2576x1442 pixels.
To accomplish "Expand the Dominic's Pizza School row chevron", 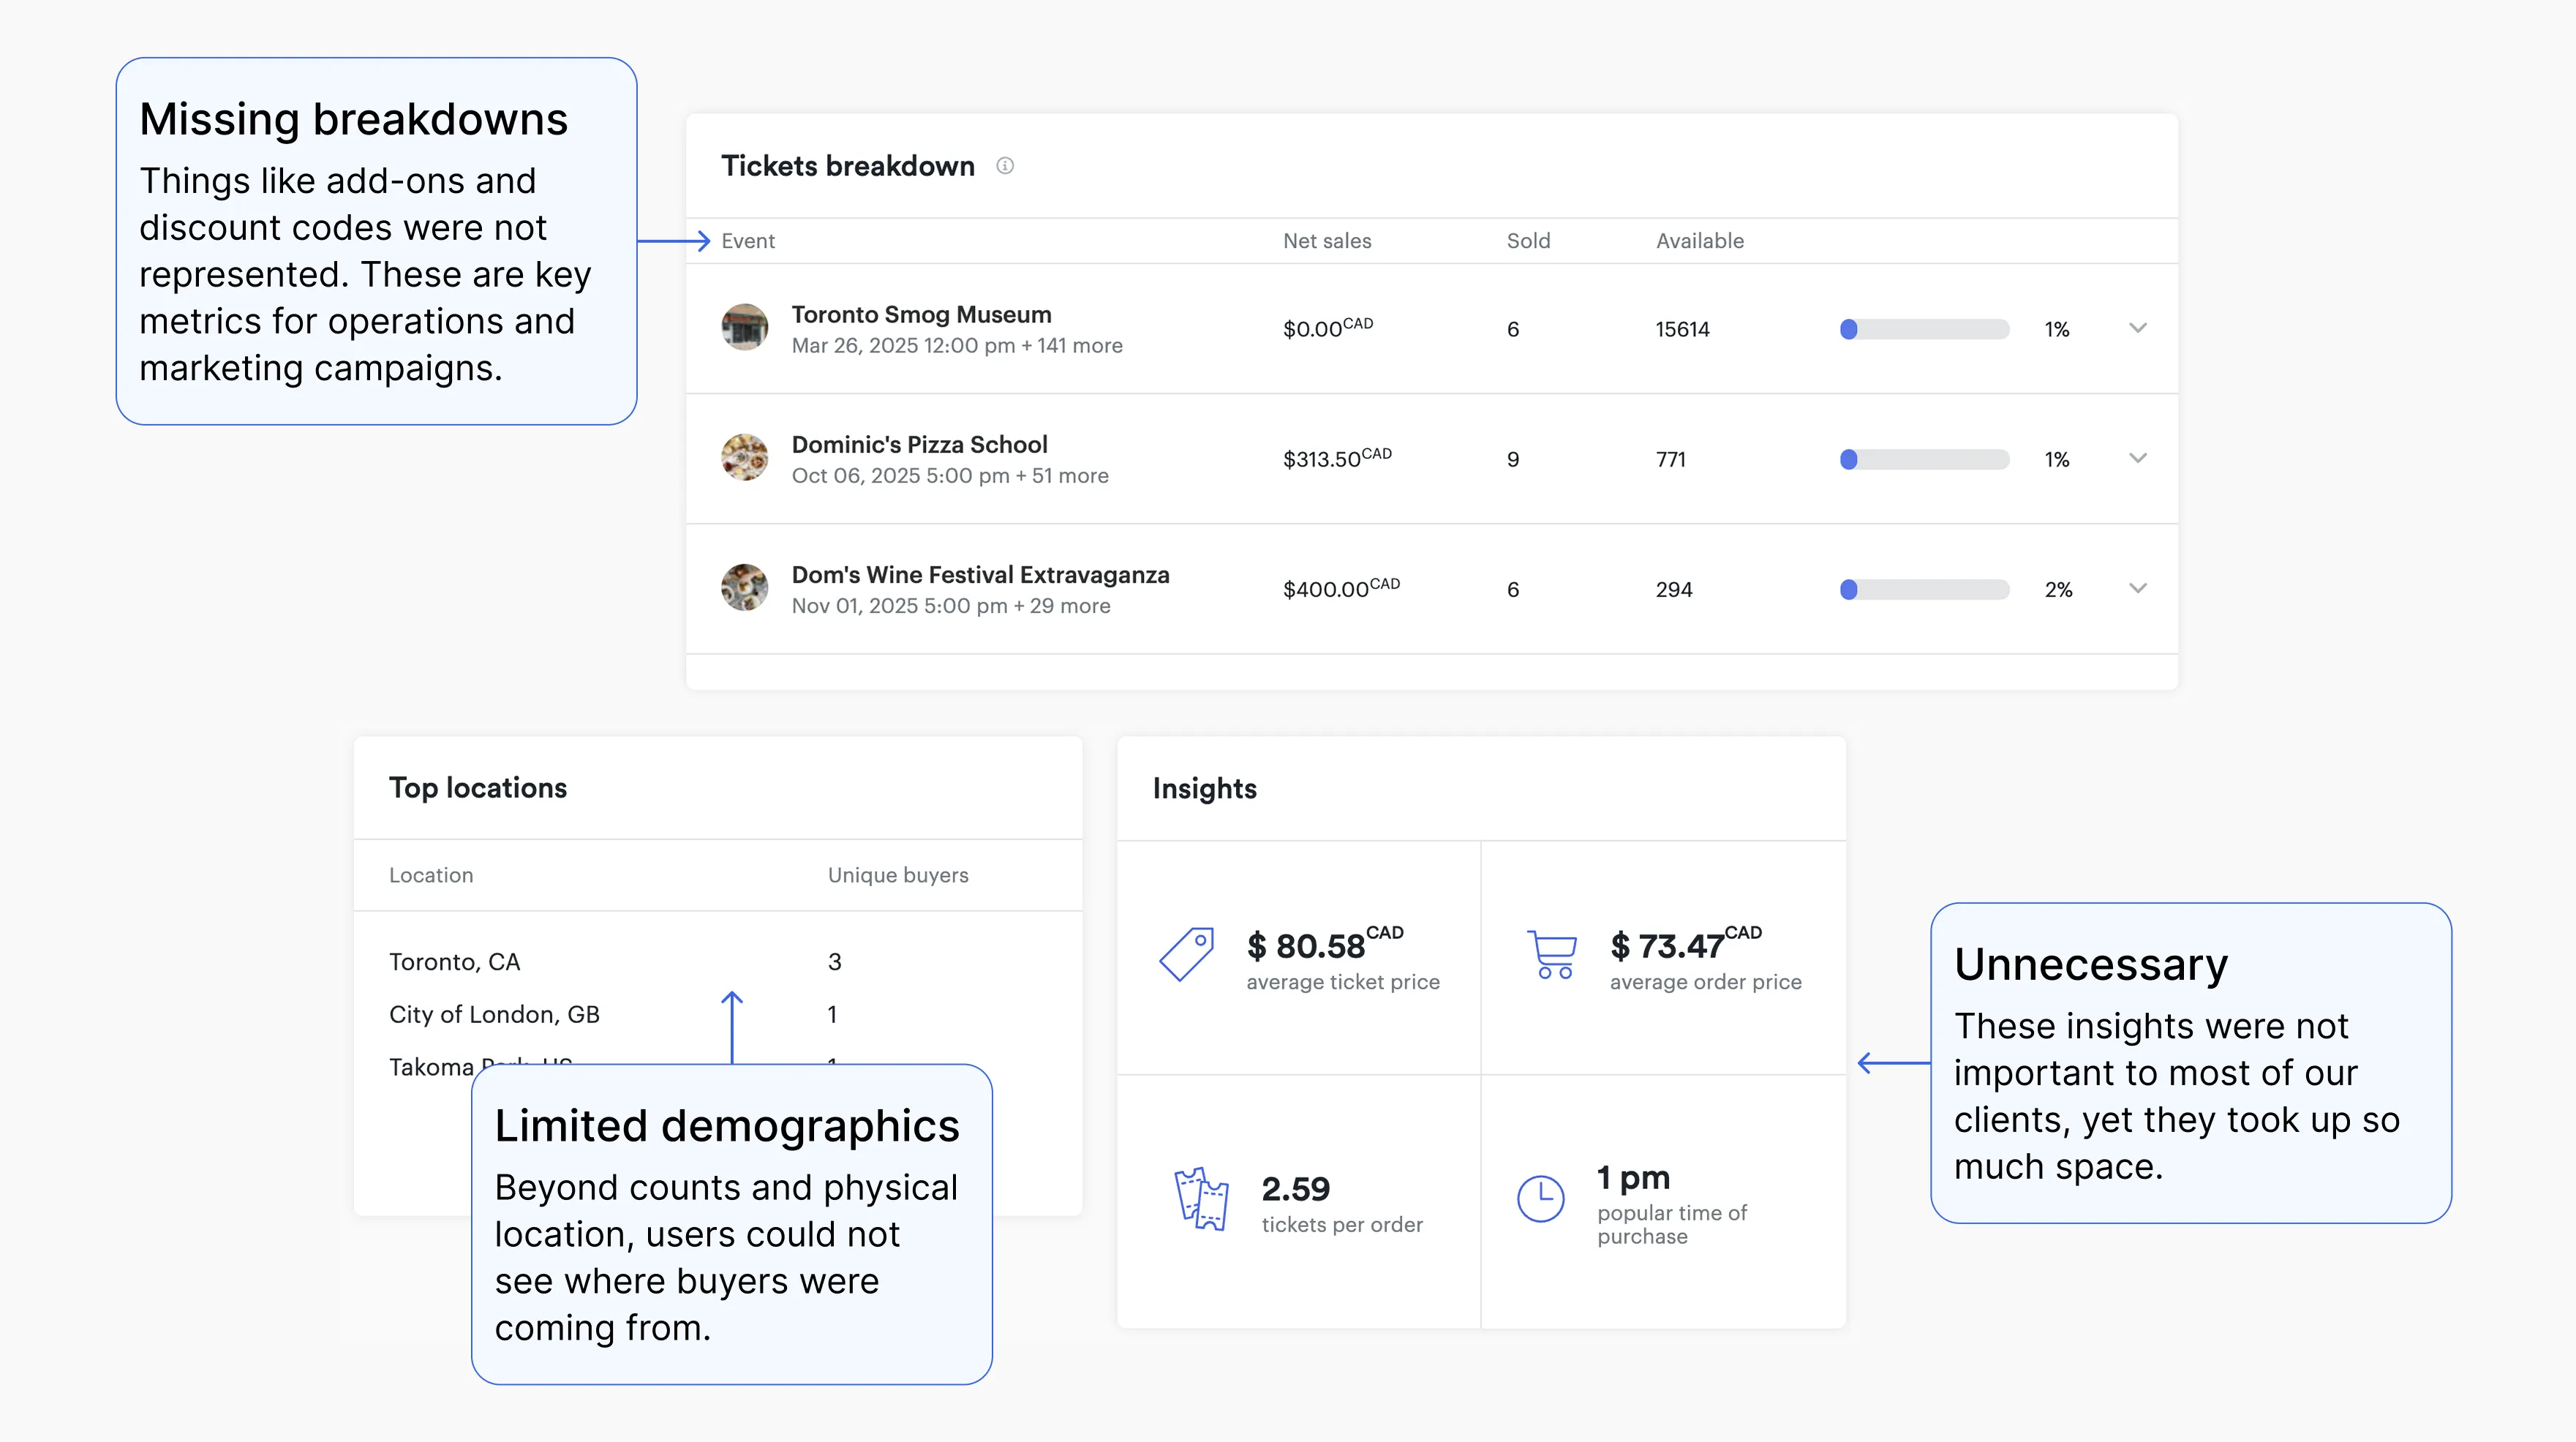I will (2138, 458).
